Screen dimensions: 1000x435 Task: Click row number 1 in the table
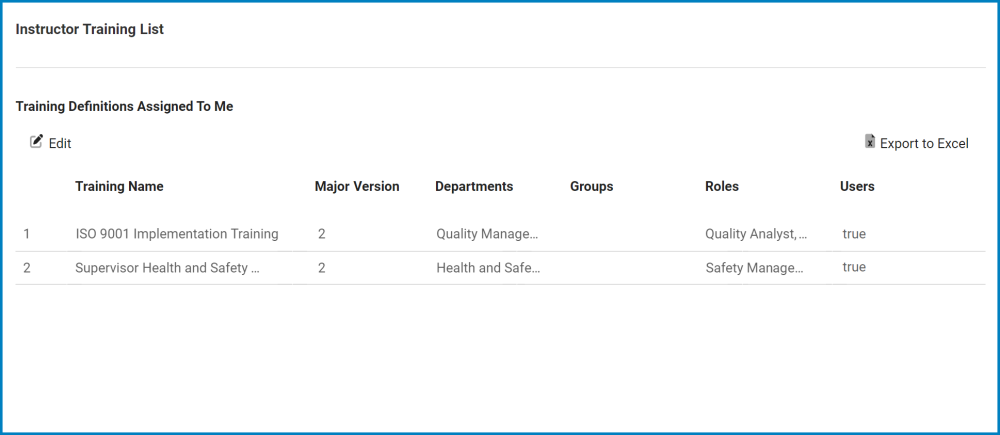27,234
